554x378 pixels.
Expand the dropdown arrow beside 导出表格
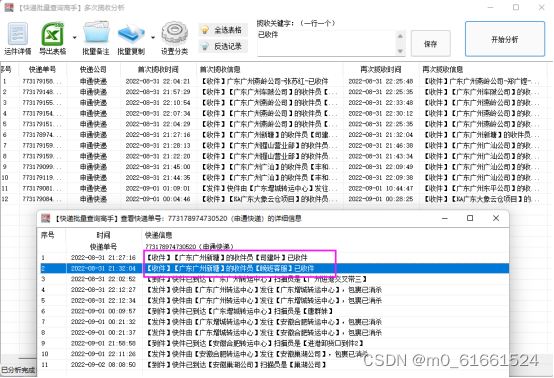point(75,37)
